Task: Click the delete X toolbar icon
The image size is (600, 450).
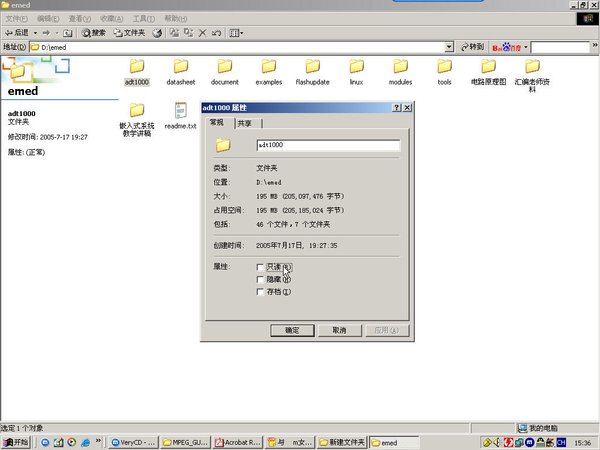Action: pos(203,33)
